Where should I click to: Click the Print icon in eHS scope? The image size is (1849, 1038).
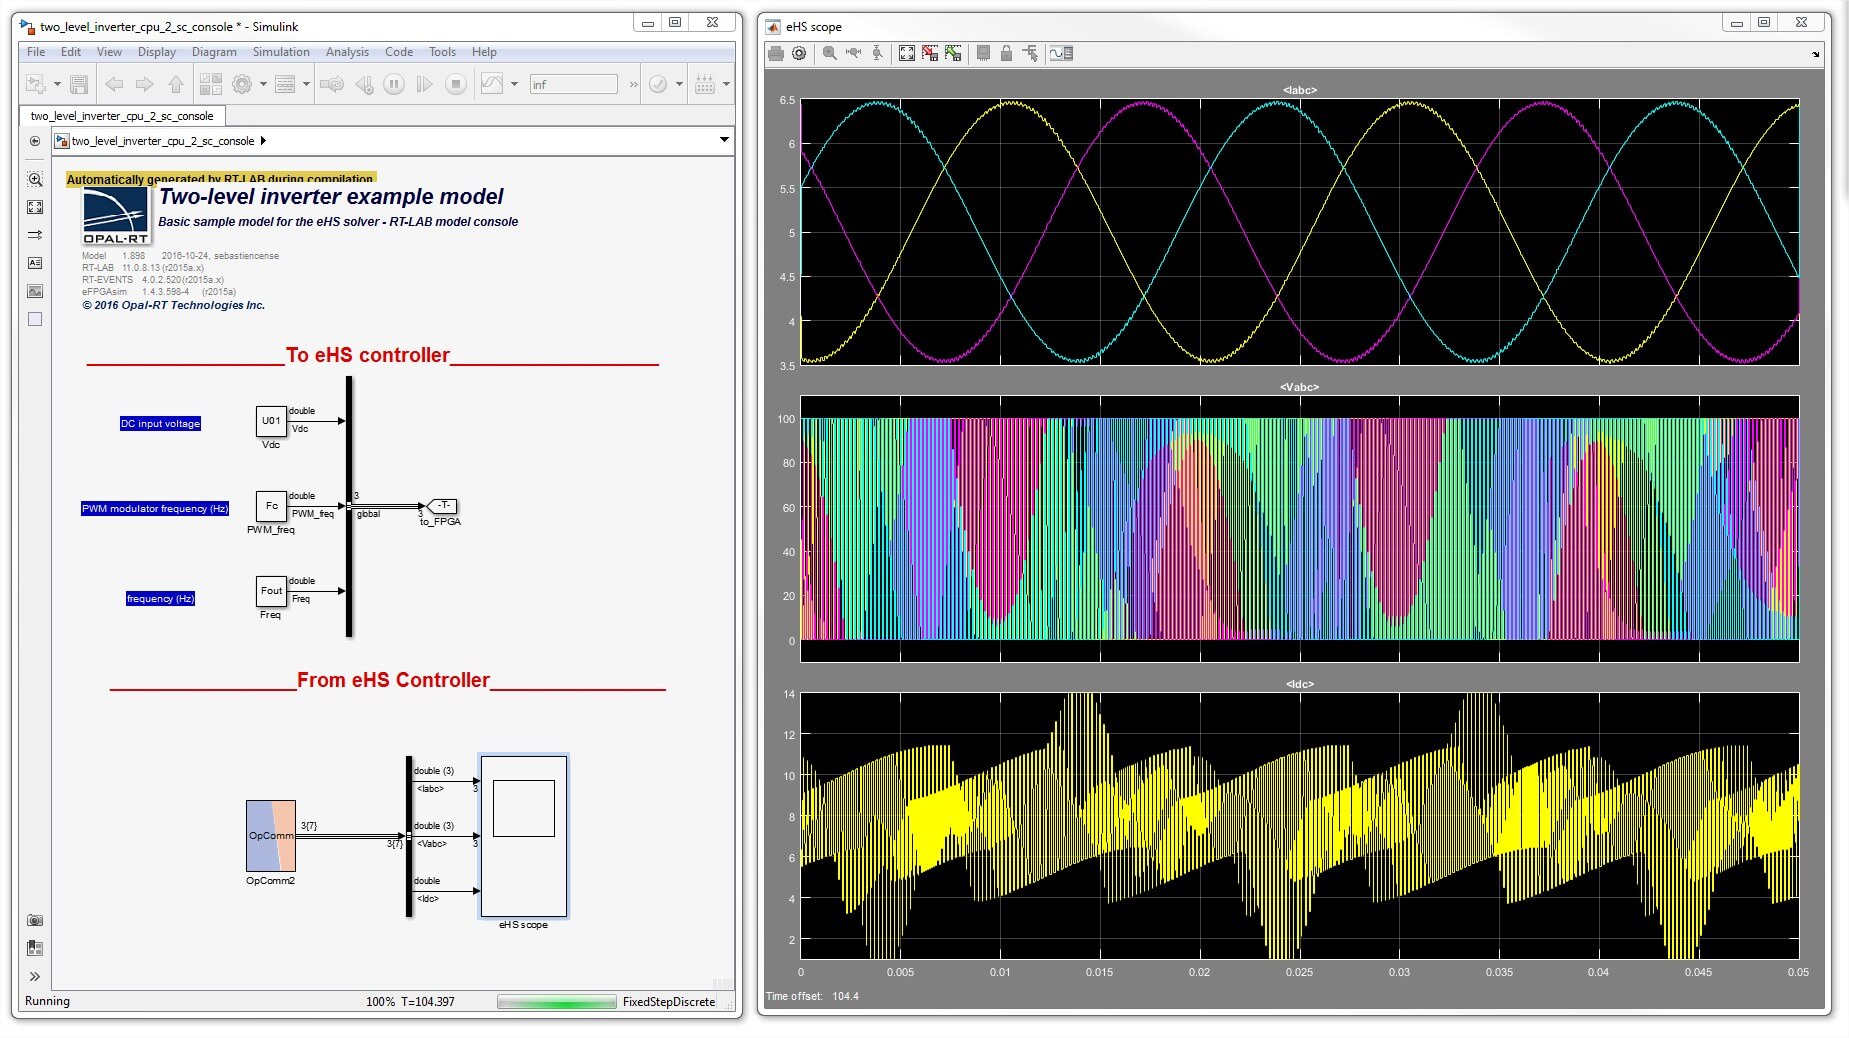click(x=776, y=53)
